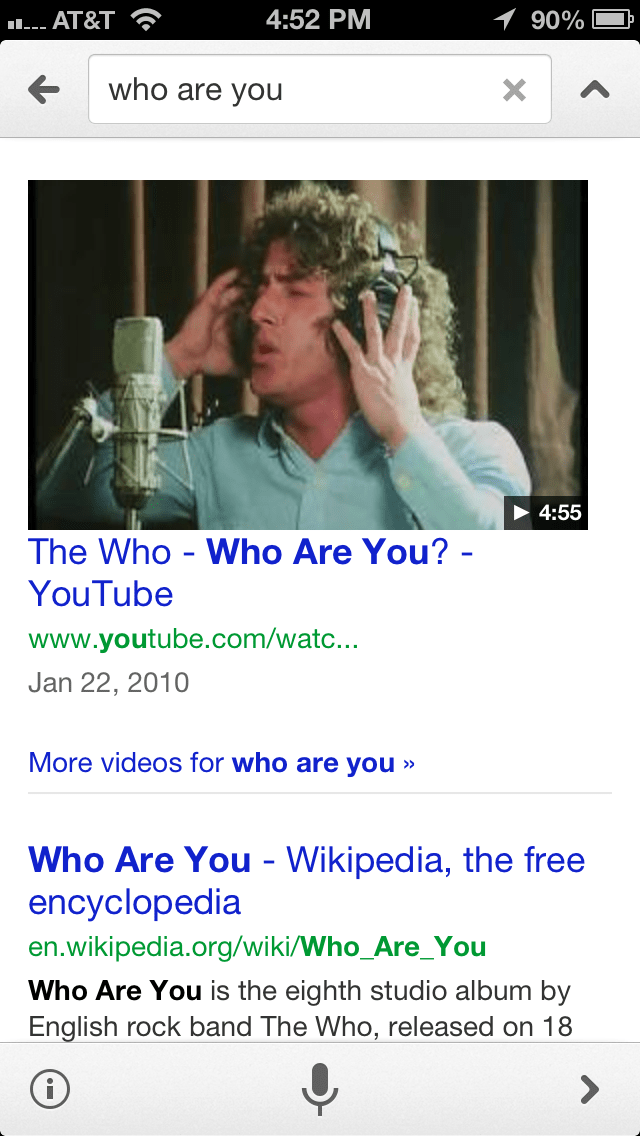Play The Who video thumbnail
The height and width of the screenshot is (1136, 640).
(307, 354)
